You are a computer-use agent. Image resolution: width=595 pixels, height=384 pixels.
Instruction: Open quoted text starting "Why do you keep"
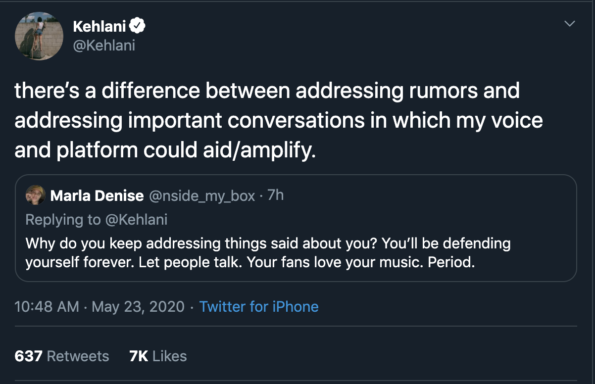pyautogui.click(x=268, y=243)
